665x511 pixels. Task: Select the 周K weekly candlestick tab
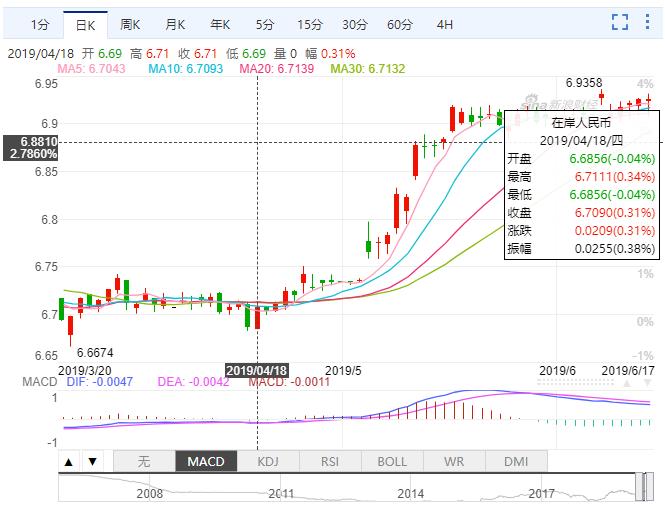pyautogui.click(x=130, y=23)
